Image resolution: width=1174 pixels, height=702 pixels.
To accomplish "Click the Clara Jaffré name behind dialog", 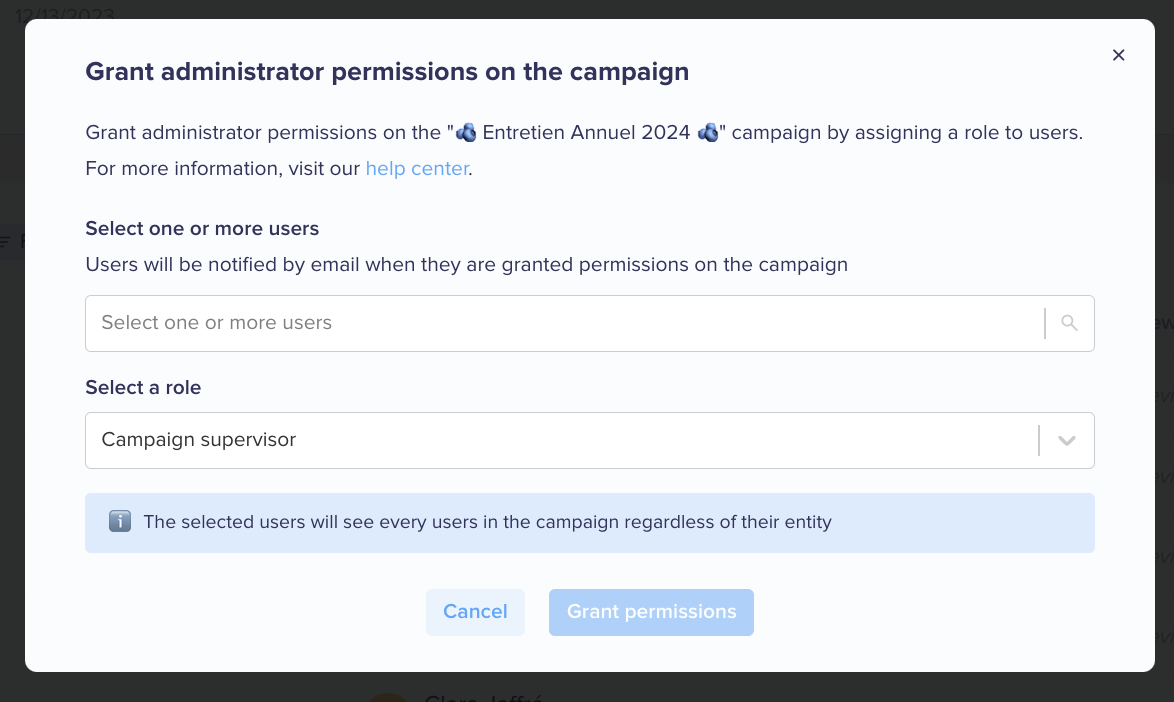I will tap(483, 696).
